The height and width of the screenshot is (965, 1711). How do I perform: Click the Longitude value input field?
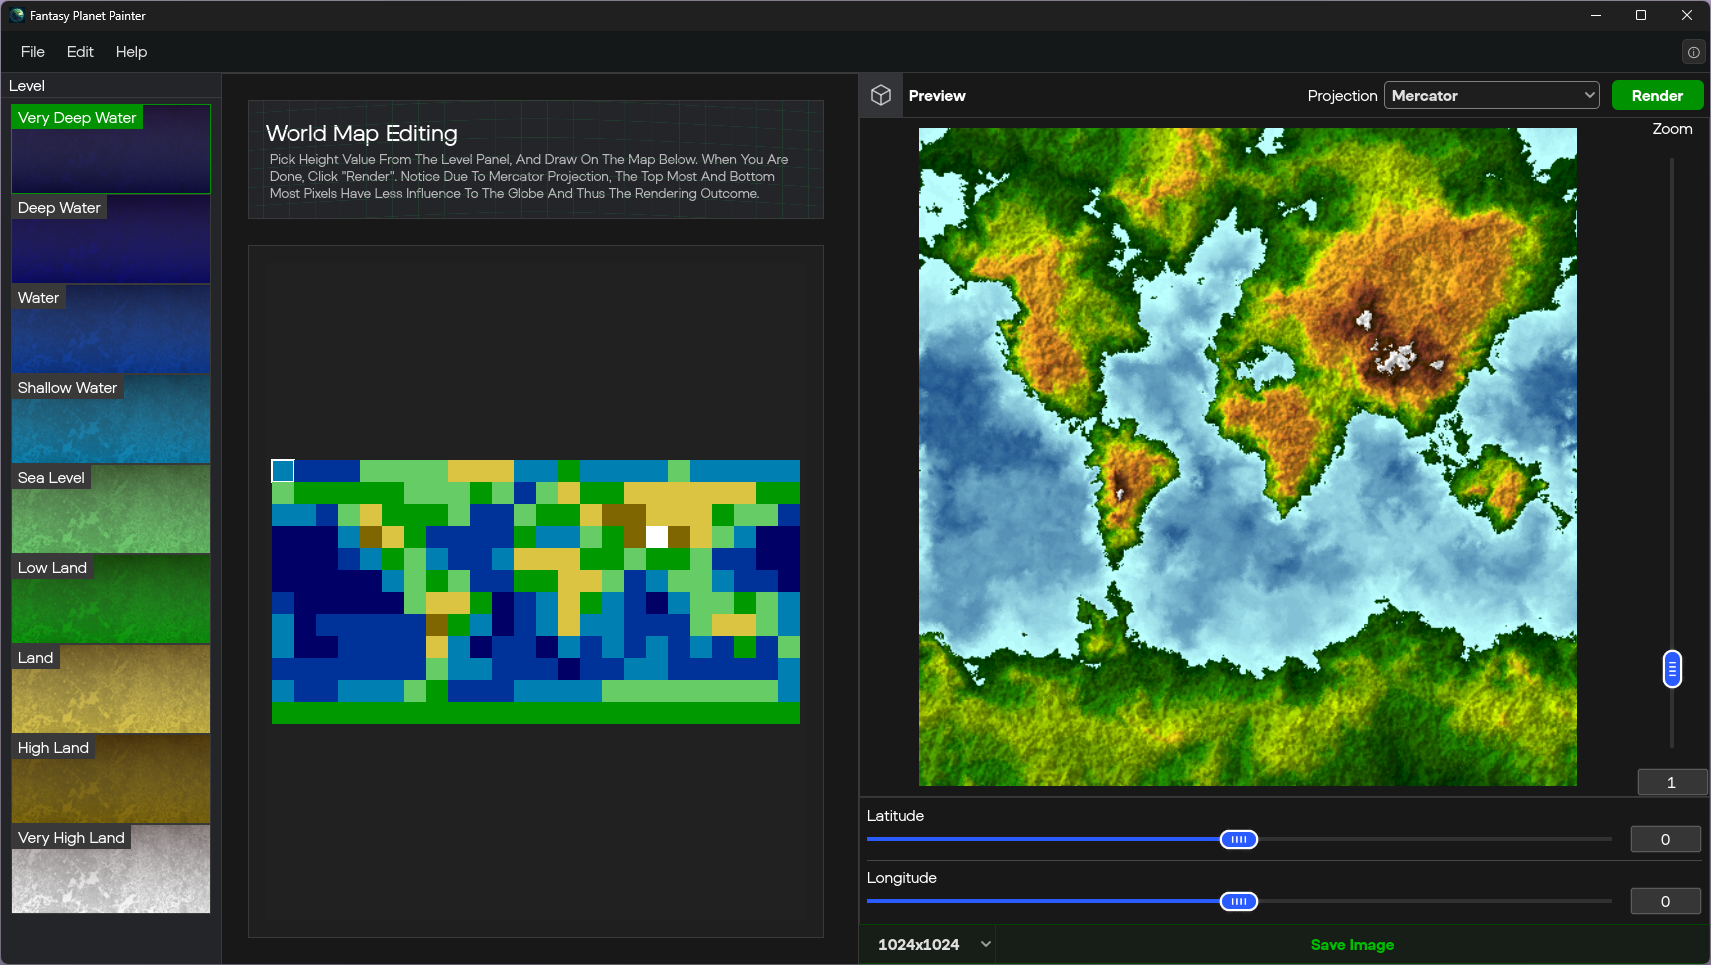coord(1665,901)
